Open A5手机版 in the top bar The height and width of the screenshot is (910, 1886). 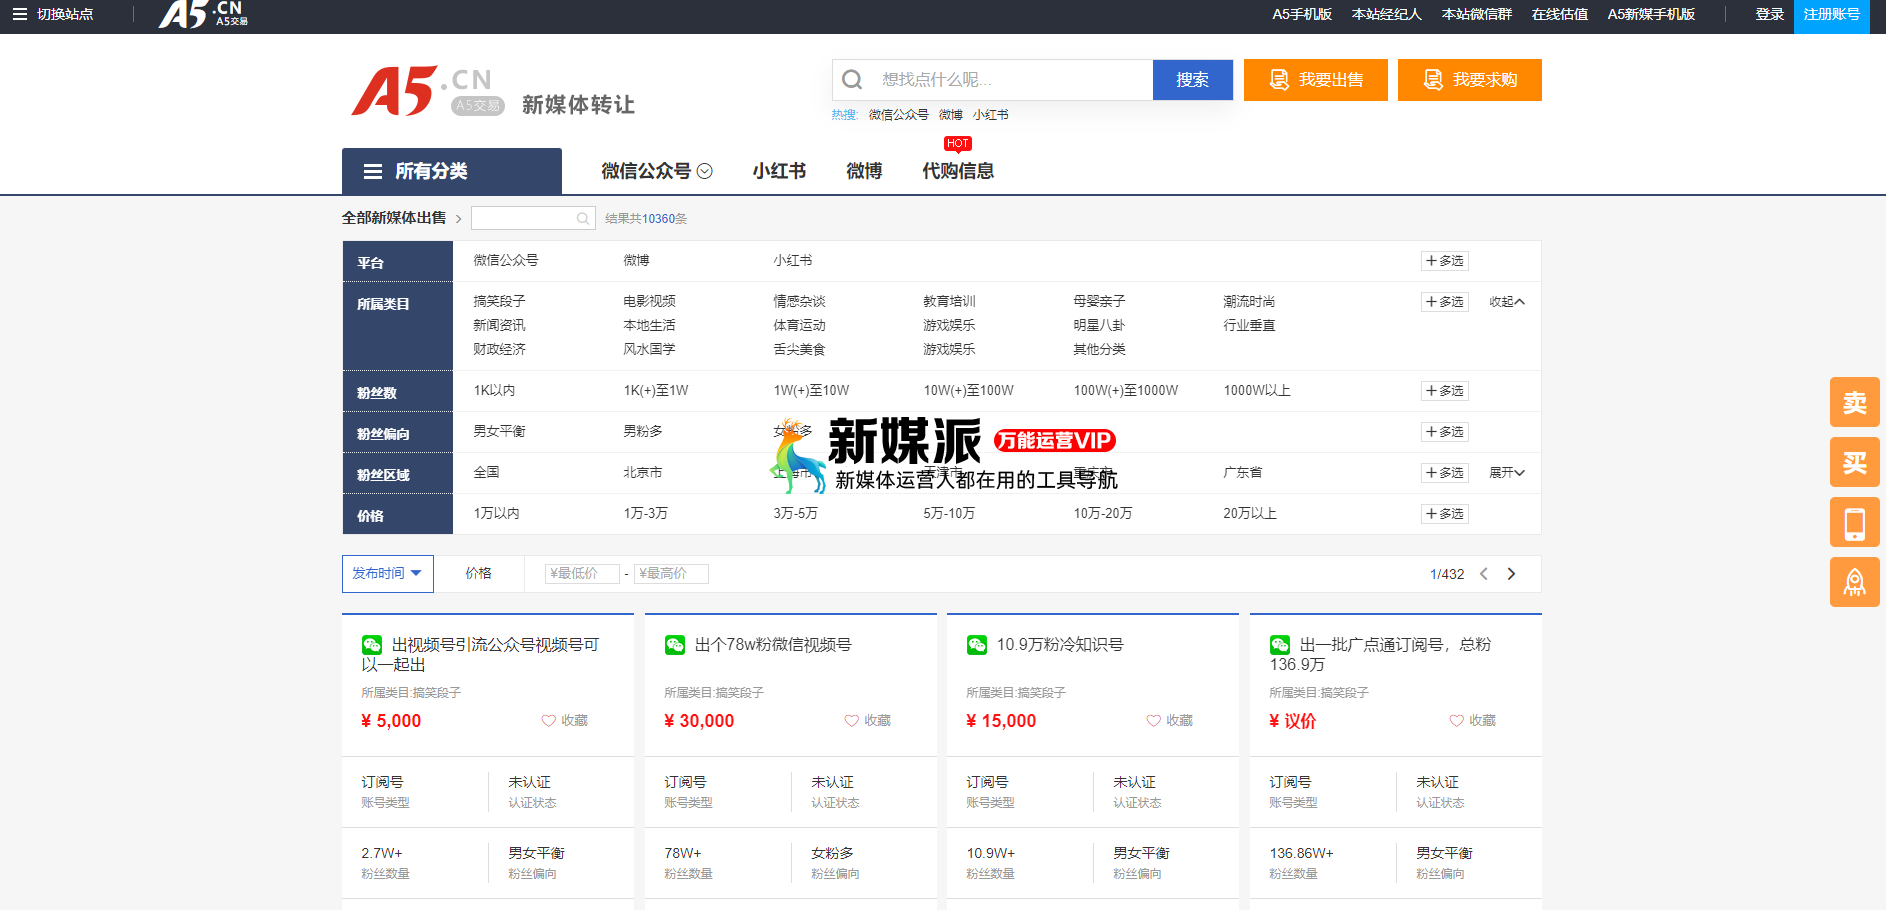[x=1302, y=14]
